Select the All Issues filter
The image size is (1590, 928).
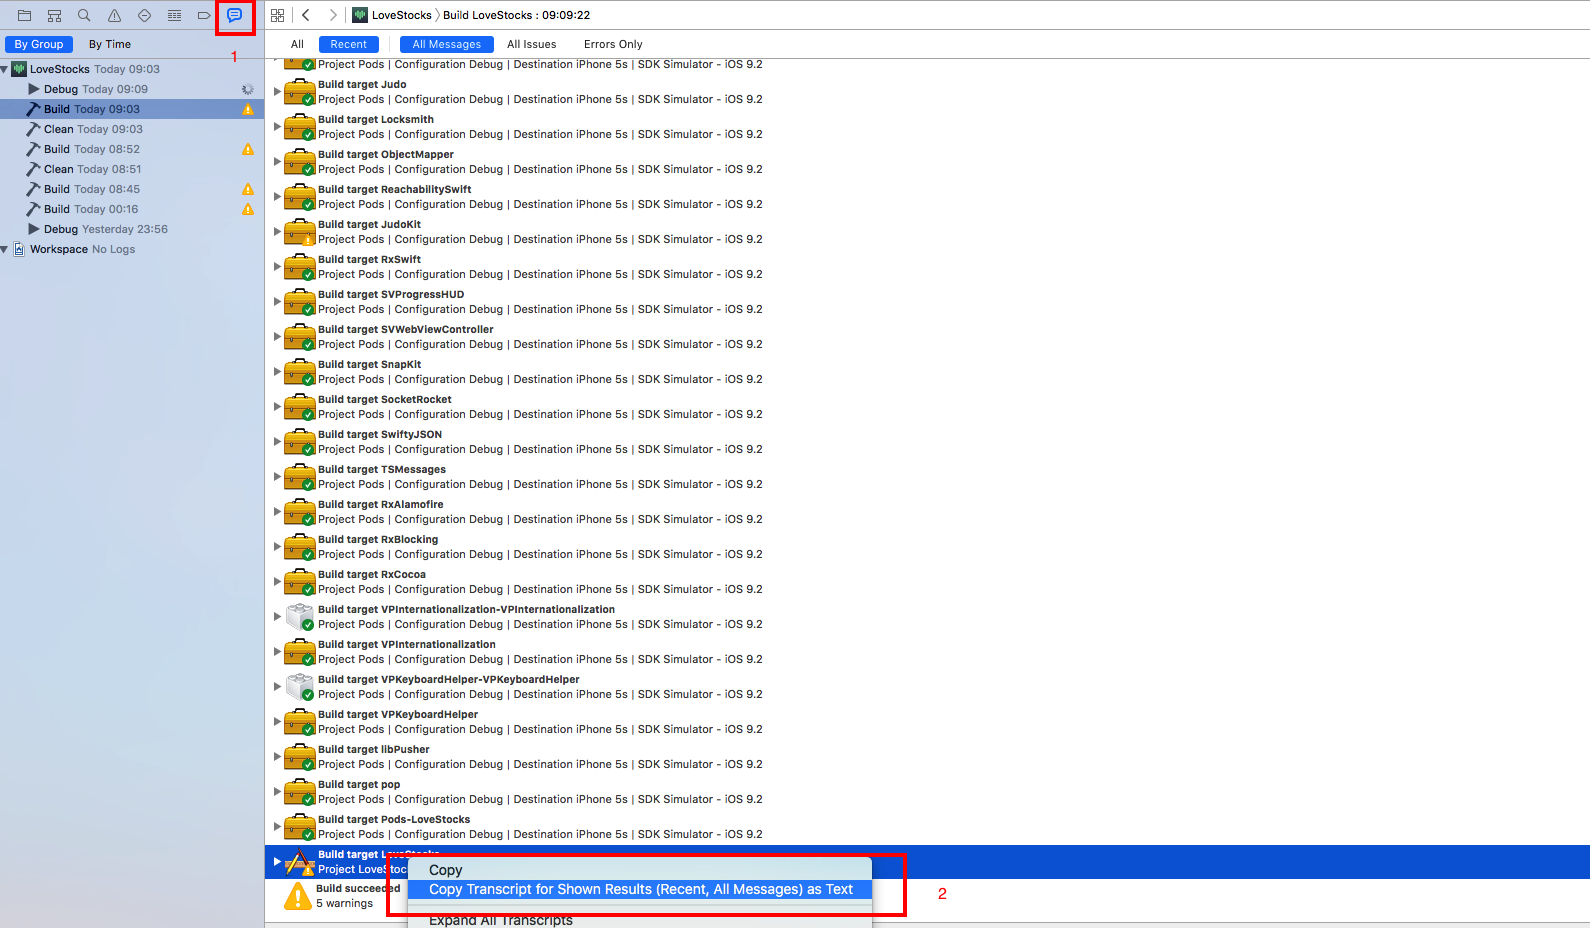pyautogui.click(x=531, y=44)
